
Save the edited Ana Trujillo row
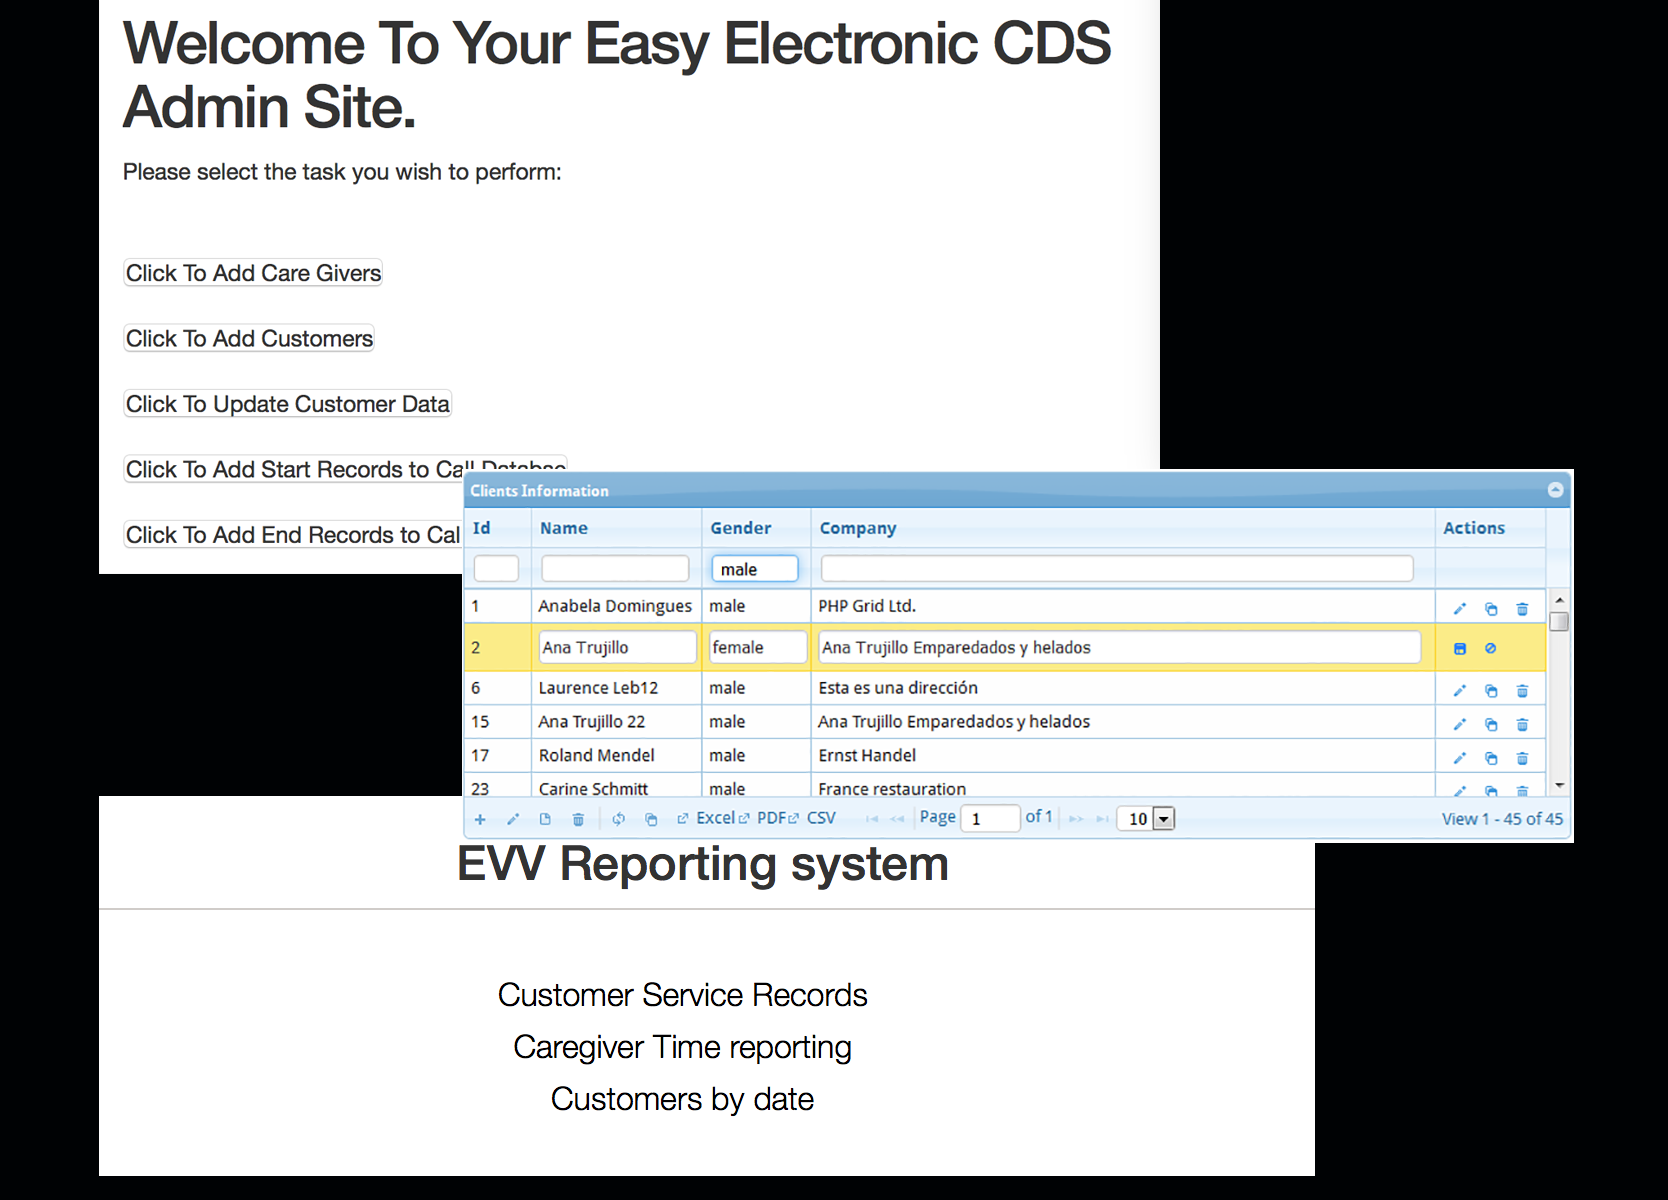tap(1459, 649)
